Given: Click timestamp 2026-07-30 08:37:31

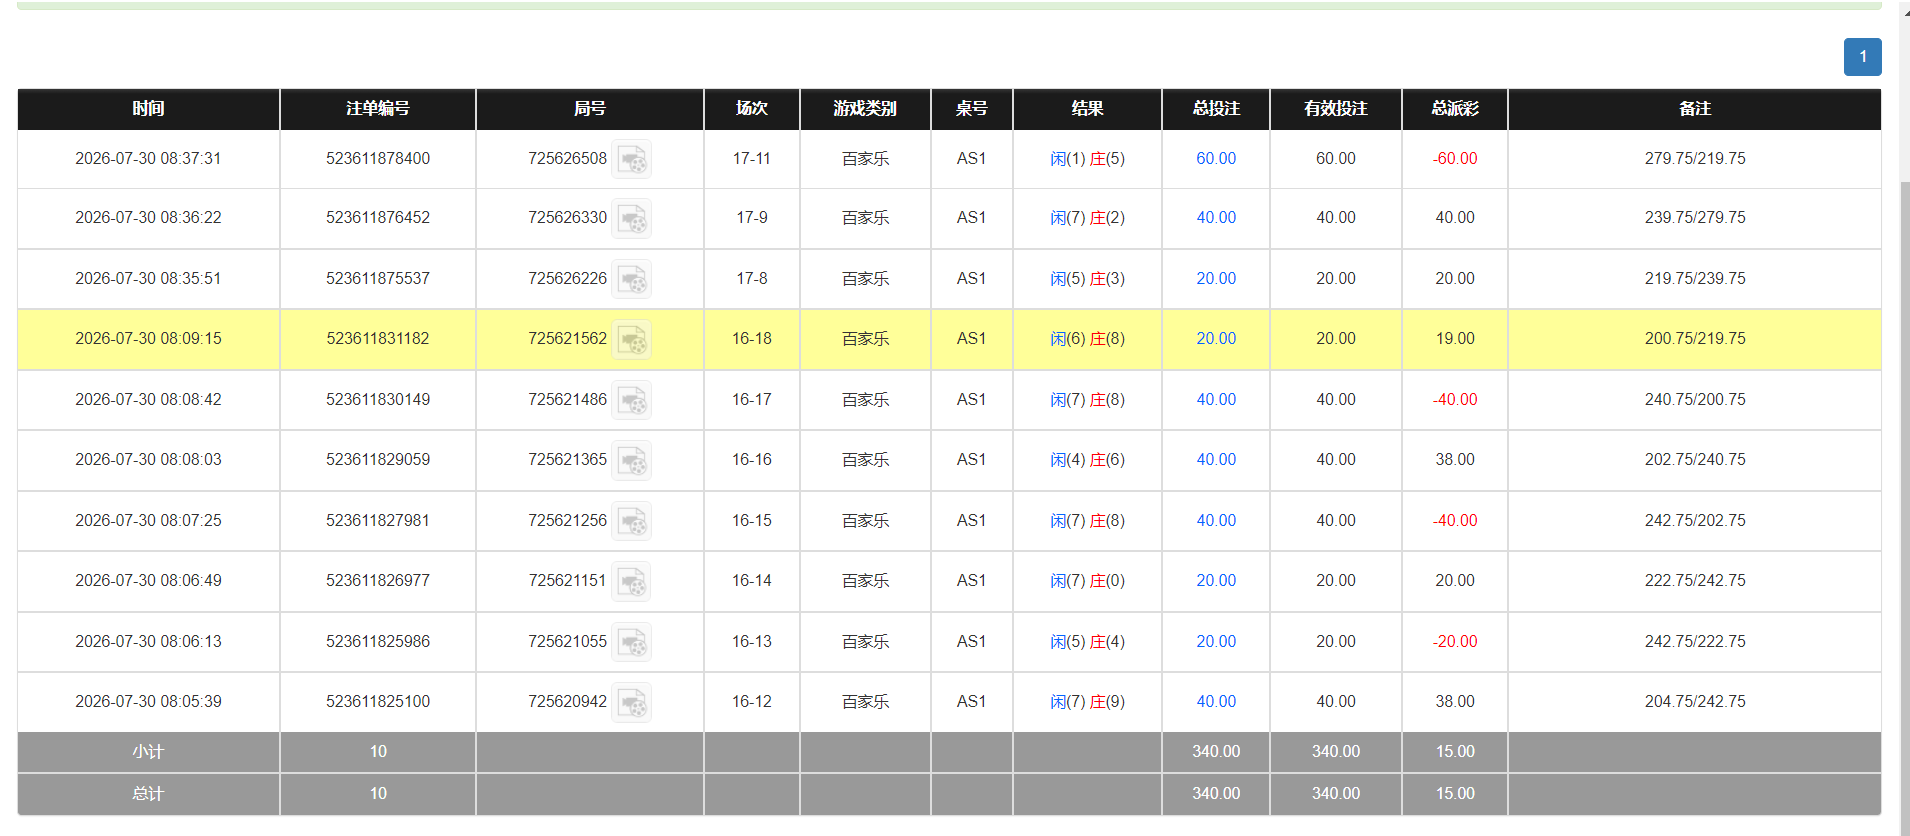Looking at the screenshot, I should [x=148, y=159].
